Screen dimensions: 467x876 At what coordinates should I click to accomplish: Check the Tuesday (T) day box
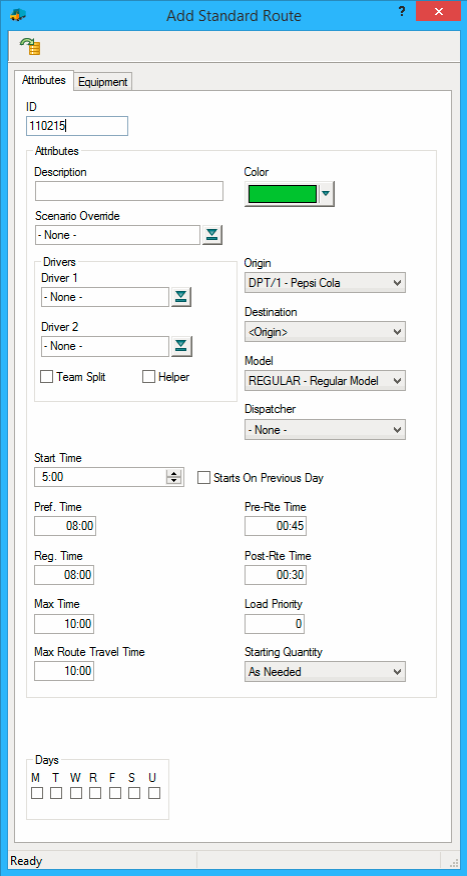click(56, 793)
